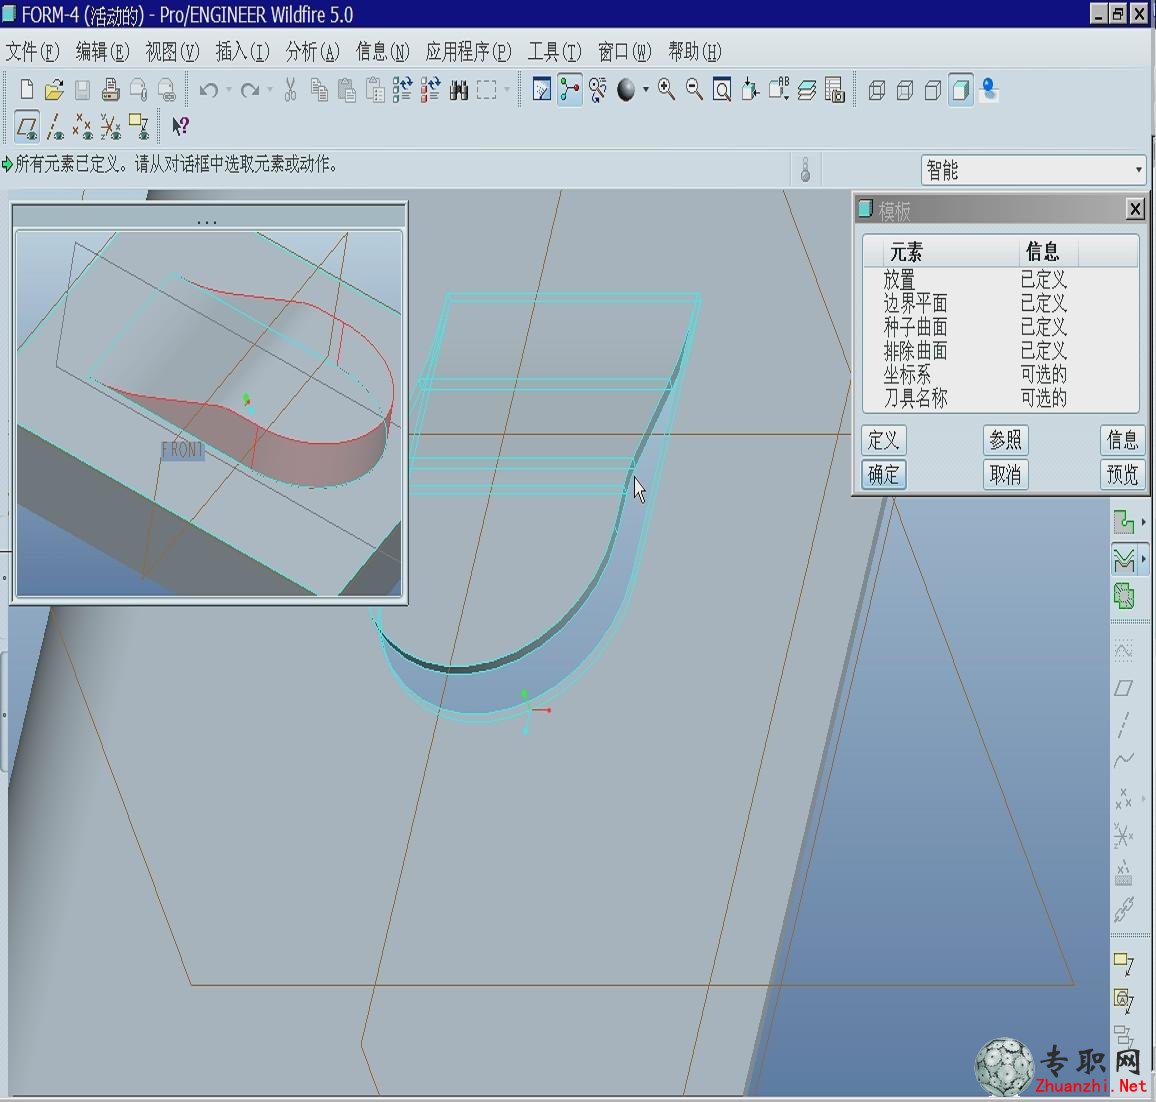Toggle Enhanced Realism blue ball icon
Viewport: 1156px width, 1102px height.
(x=989, y=90)
